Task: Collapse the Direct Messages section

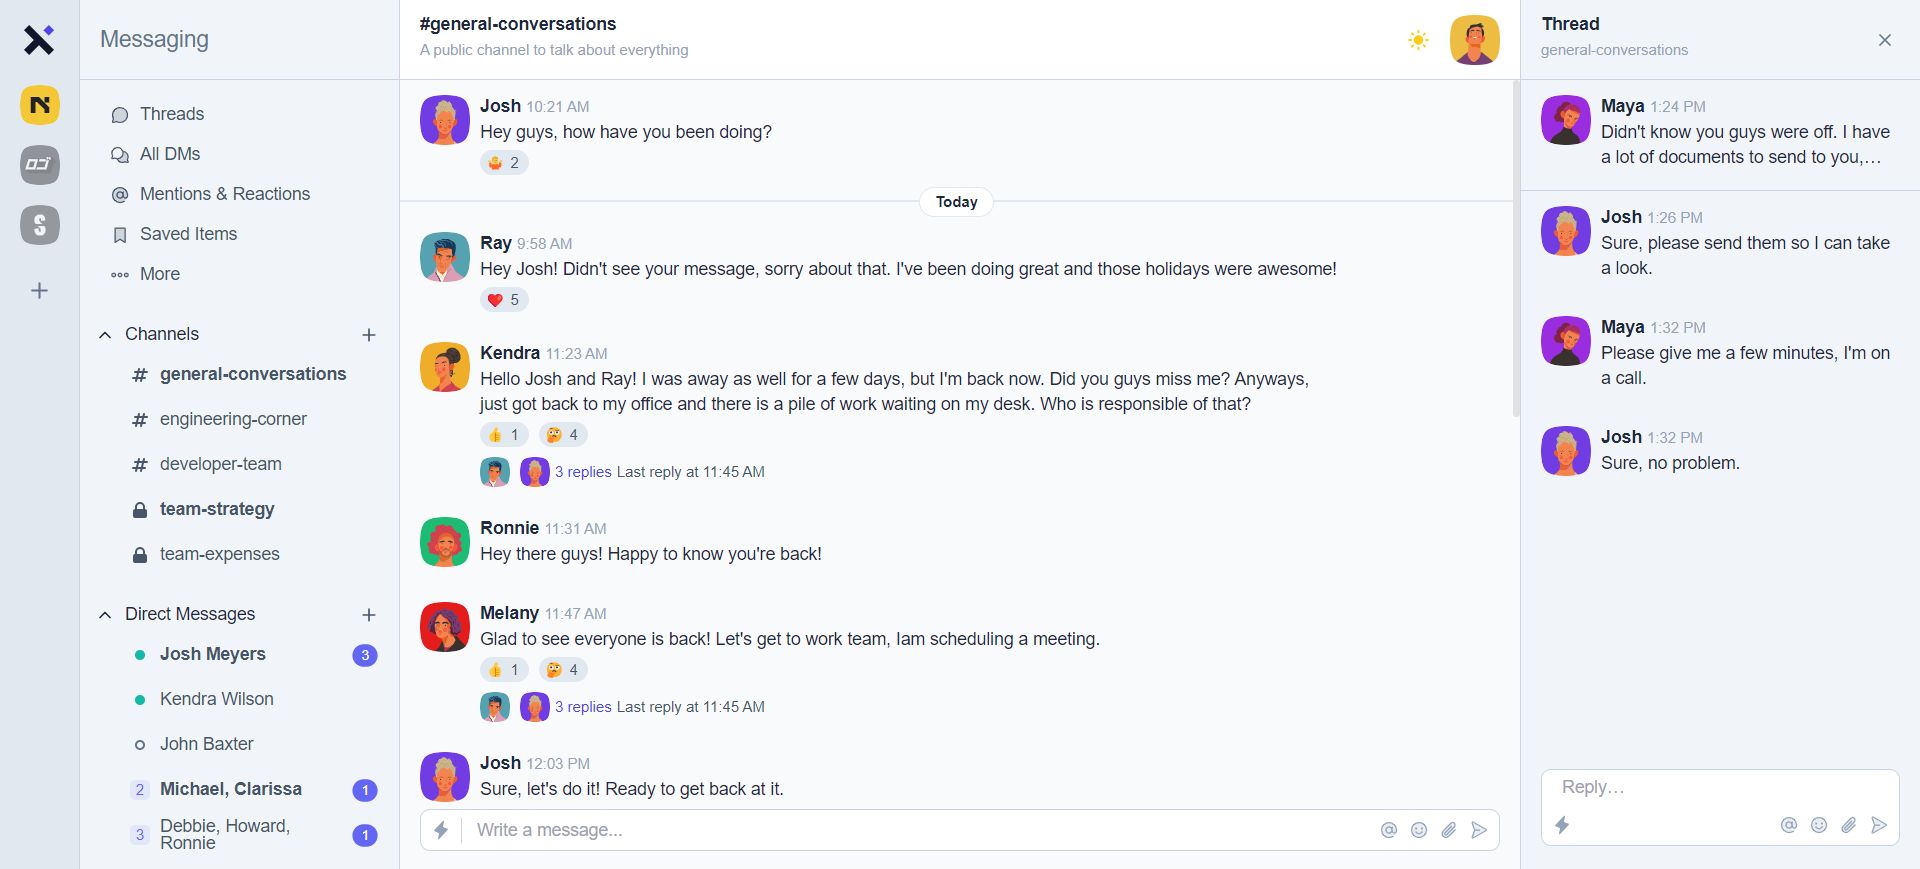Action: (105, 615)
